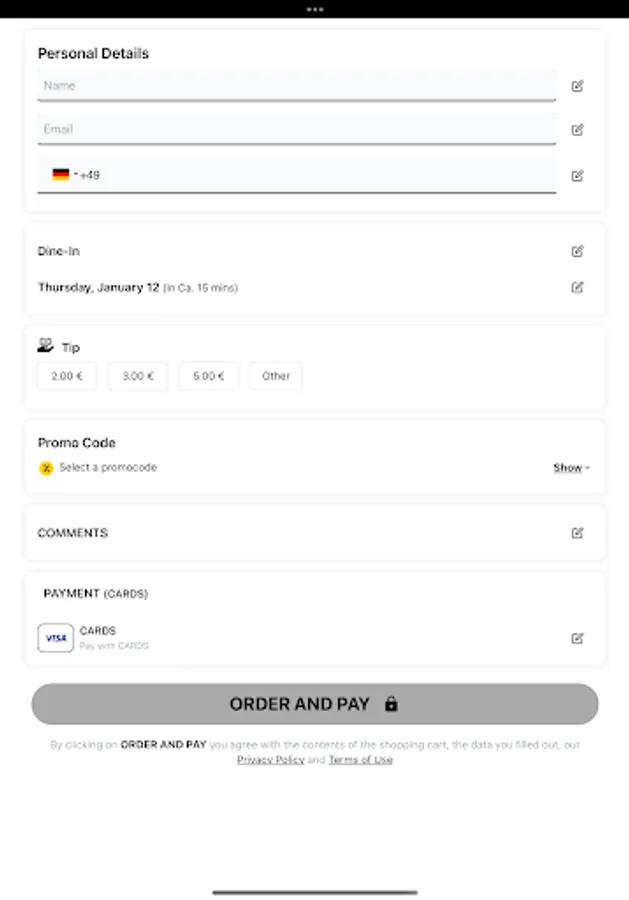Viewport: 629px width, 900px height.
Task: Edit the CARDS payment method
Action: click(x=577, y=638)
